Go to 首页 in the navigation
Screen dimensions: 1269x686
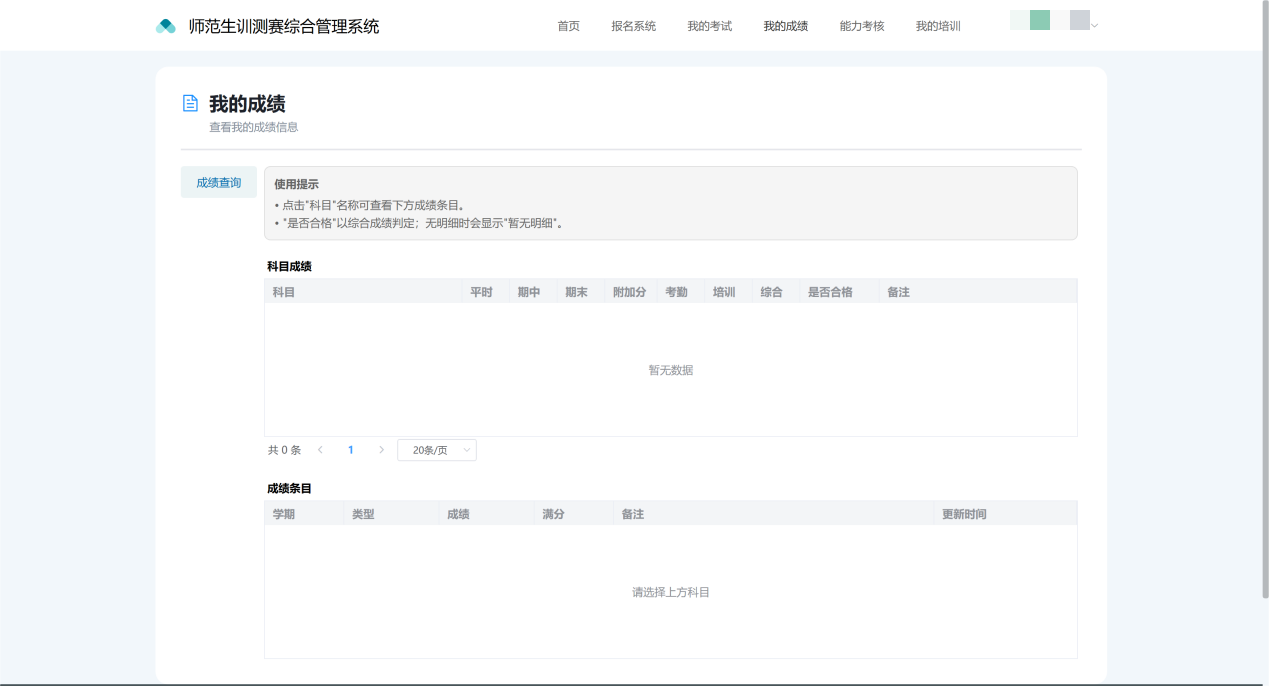[x=568, y=26]
